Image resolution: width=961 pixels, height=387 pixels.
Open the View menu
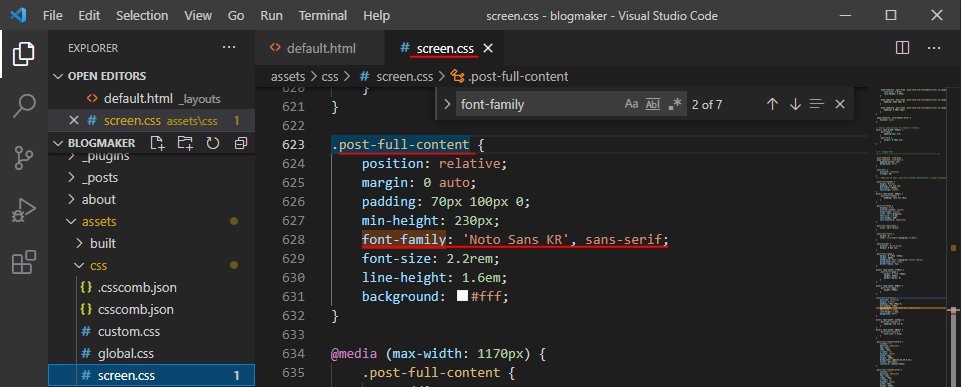tap(198, 15)
